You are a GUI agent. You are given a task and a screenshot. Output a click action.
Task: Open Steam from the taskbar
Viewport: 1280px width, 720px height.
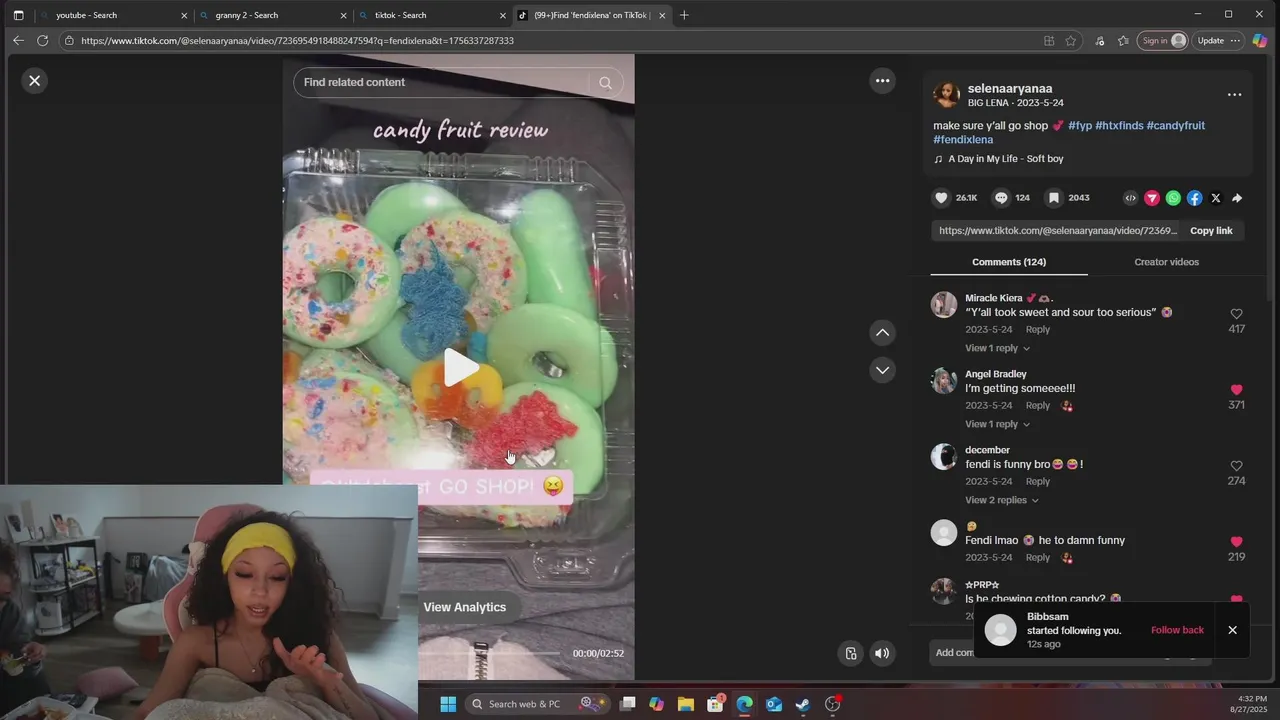(x=802, y=704)
